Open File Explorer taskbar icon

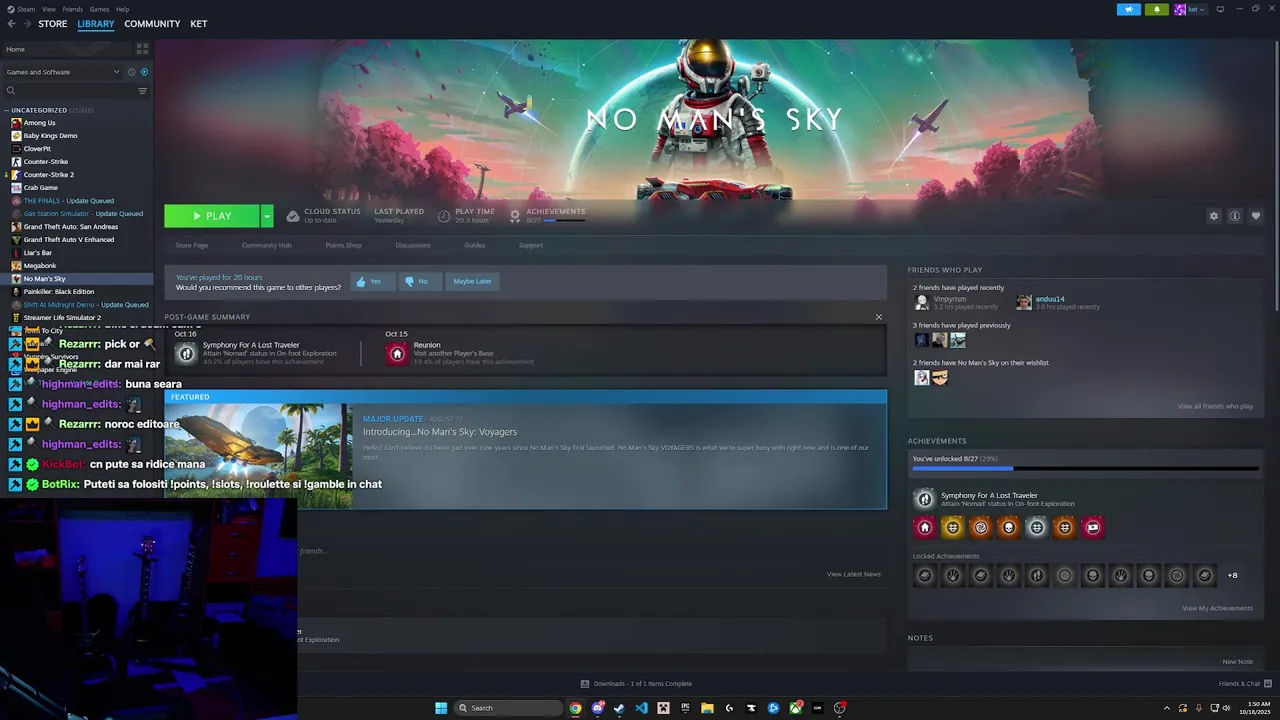point(707,708)
